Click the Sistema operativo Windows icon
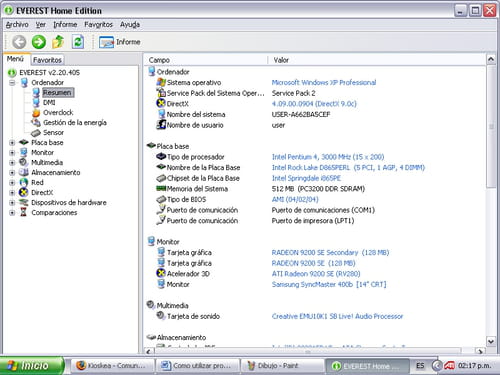The image size is (500, 375). tap(161, 82)
